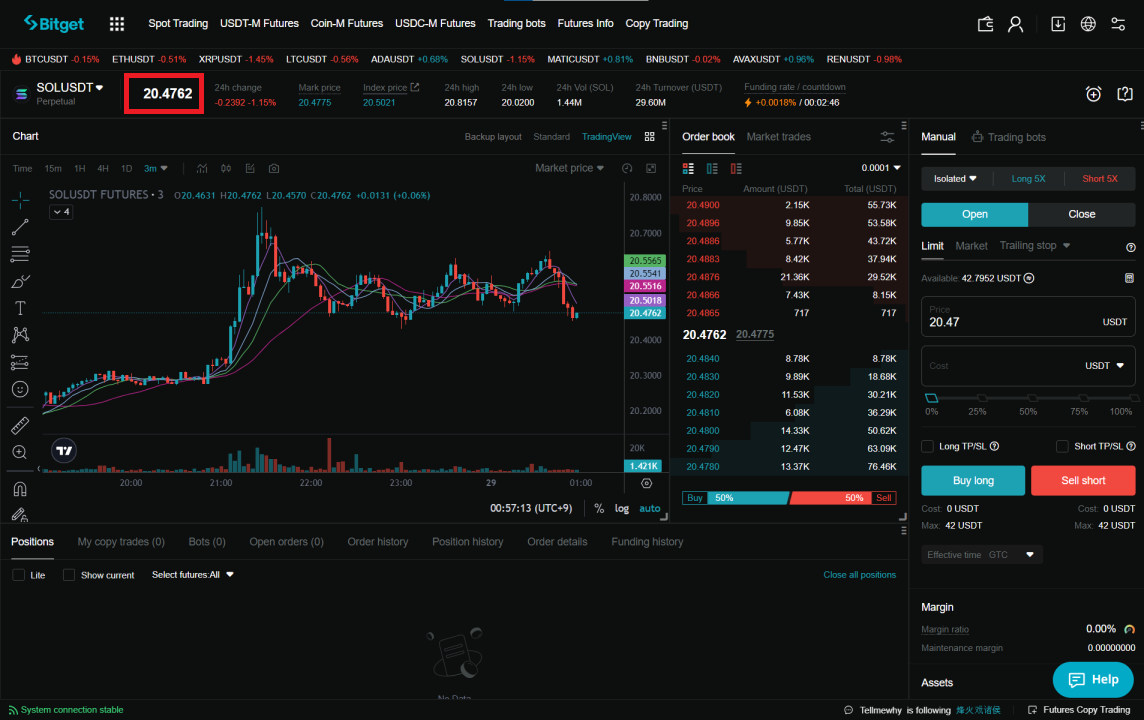Open the Effective time GTC dropdown
The width and height of the screenshot is (1144, 720).
click(x=981, y=555)
